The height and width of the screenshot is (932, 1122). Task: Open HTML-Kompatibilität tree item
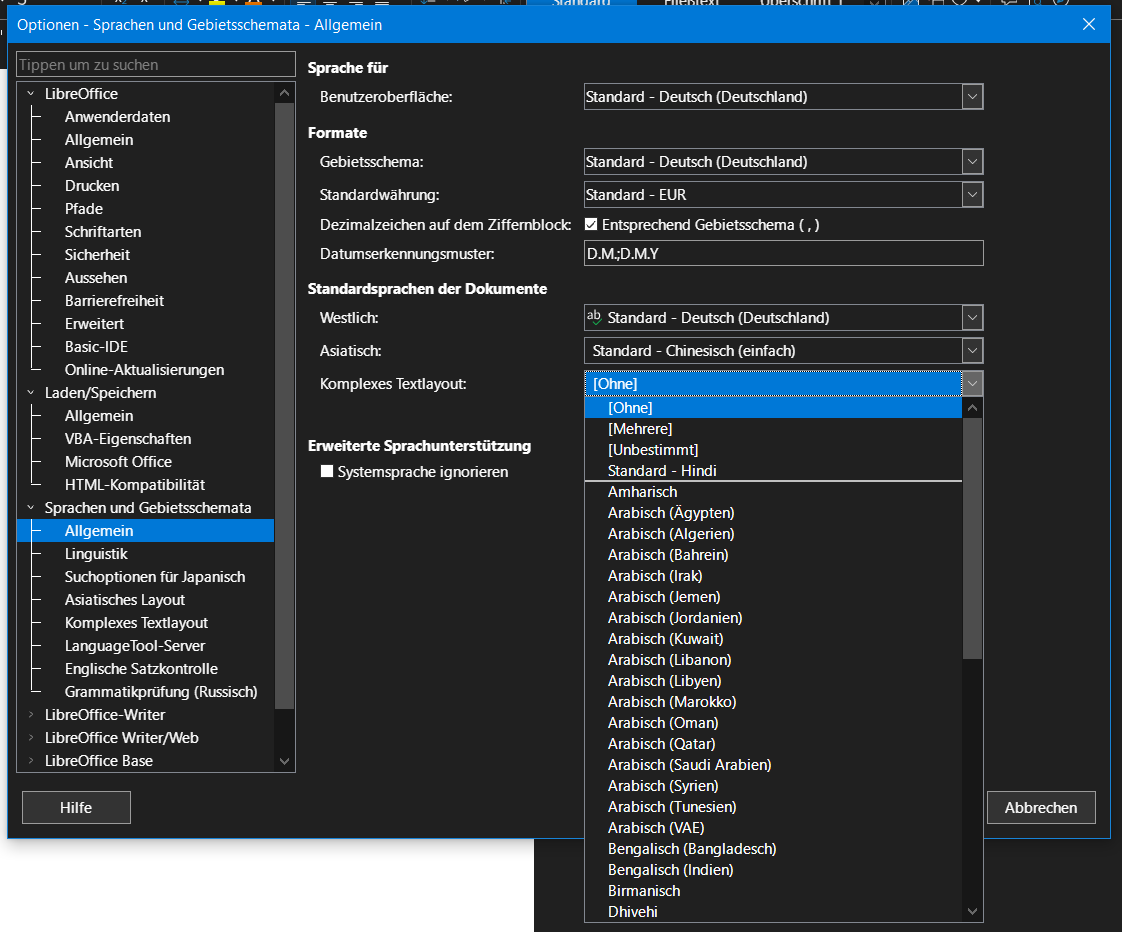135,485
